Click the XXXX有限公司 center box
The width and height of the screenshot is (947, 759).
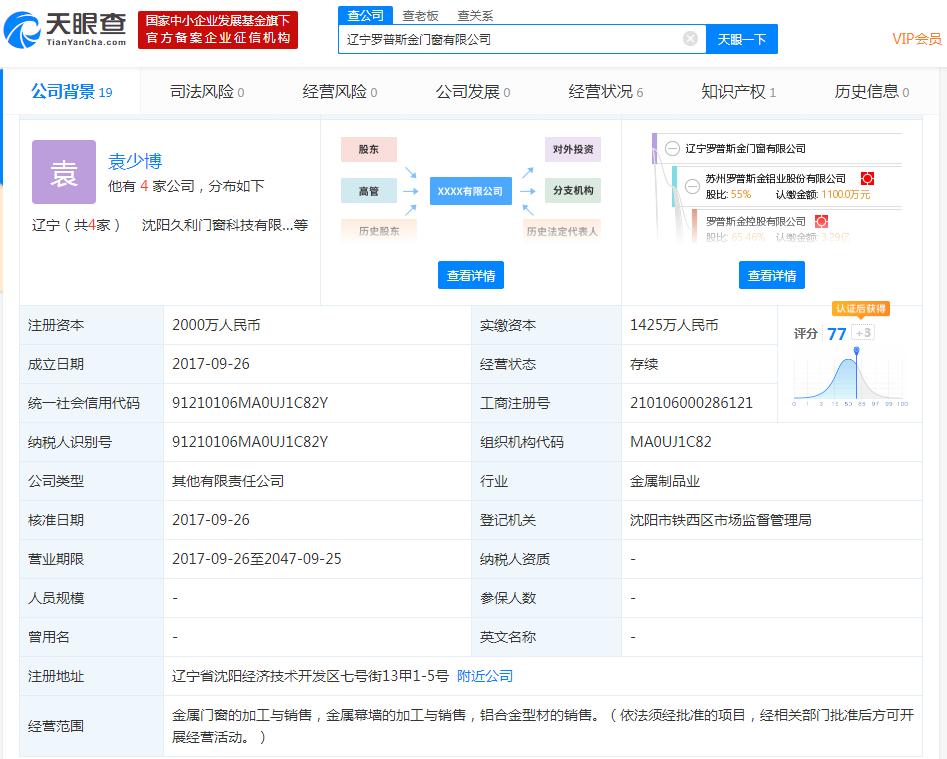pos(470,191)
